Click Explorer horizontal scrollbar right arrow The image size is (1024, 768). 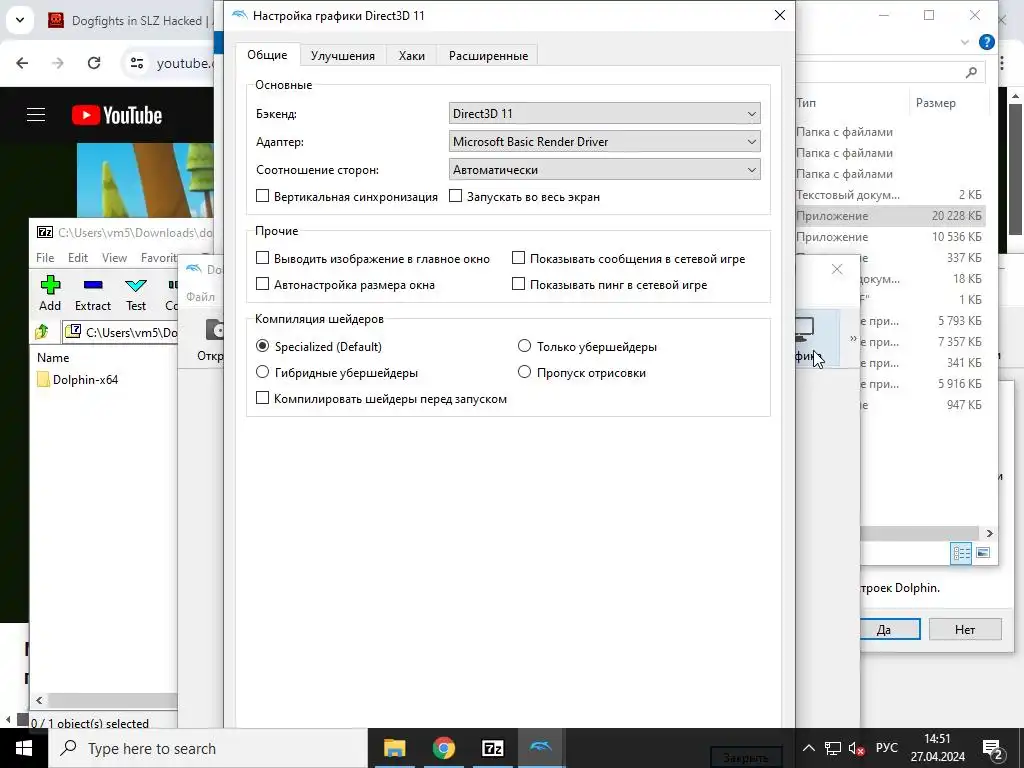pos(989,534)
